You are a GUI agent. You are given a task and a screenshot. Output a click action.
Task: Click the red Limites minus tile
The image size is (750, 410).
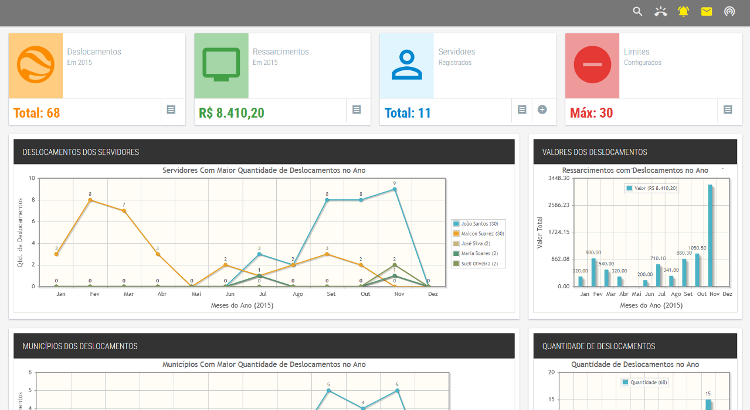[x=592, y=66]
